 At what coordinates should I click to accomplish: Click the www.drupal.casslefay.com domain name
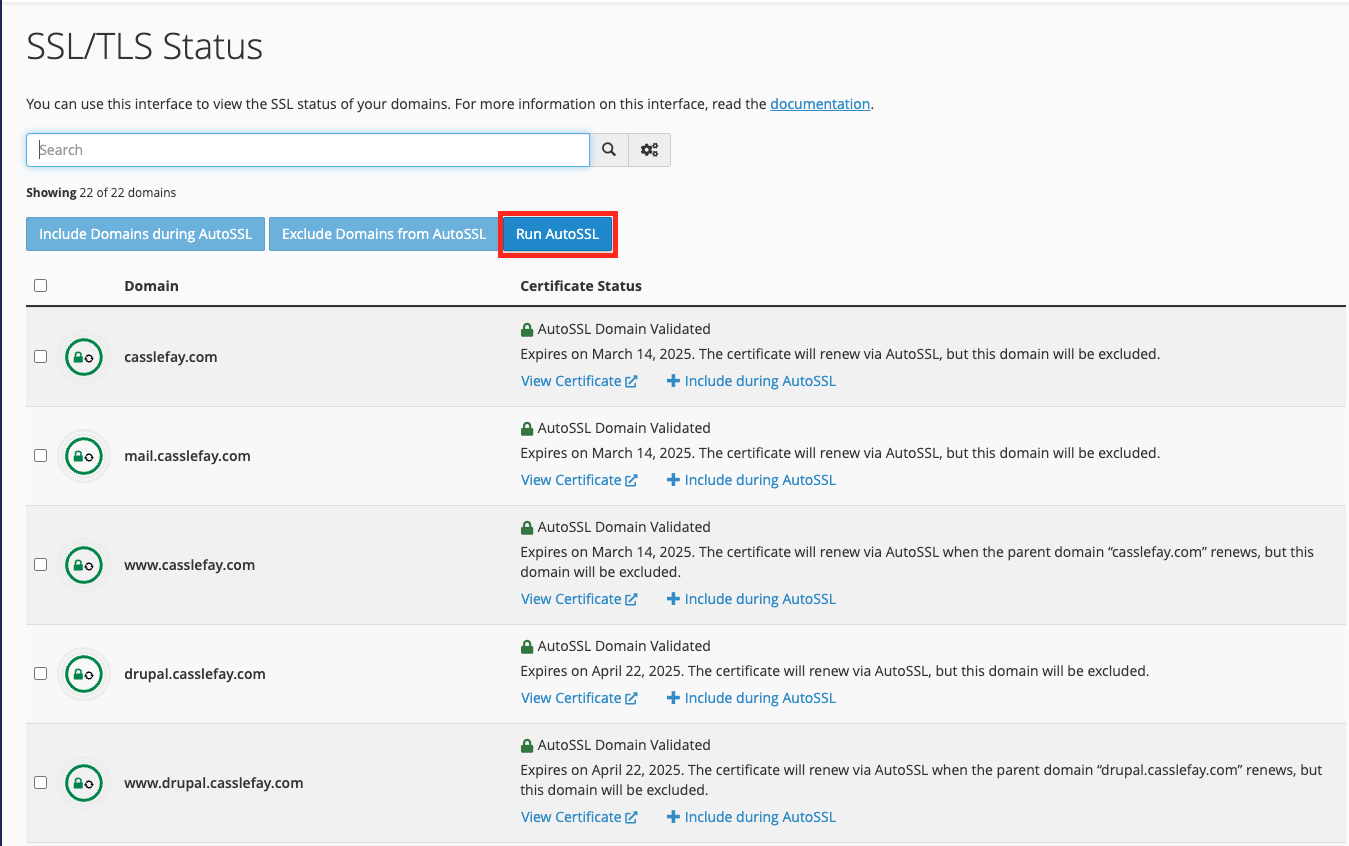(x=213, y=783)
